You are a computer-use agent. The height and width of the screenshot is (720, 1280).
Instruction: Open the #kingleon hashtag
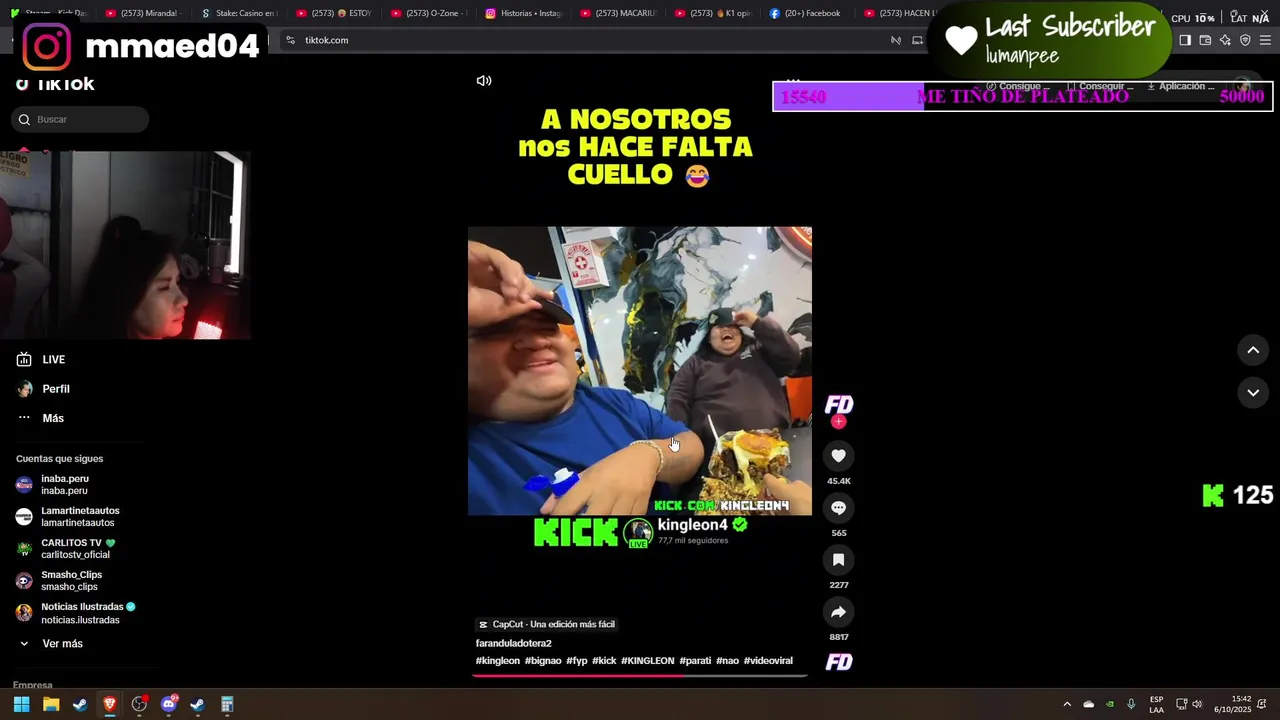pyautogui.click(x=498, y=661)
